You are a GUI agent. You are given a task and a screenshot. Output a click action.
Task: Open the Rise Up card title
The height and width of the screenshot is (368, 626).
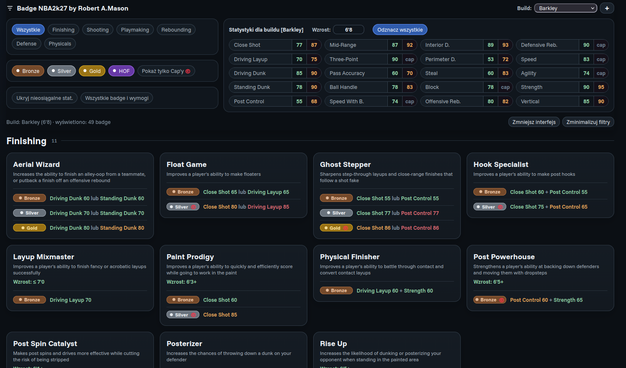pyautogui.click(x=333, y=344)
